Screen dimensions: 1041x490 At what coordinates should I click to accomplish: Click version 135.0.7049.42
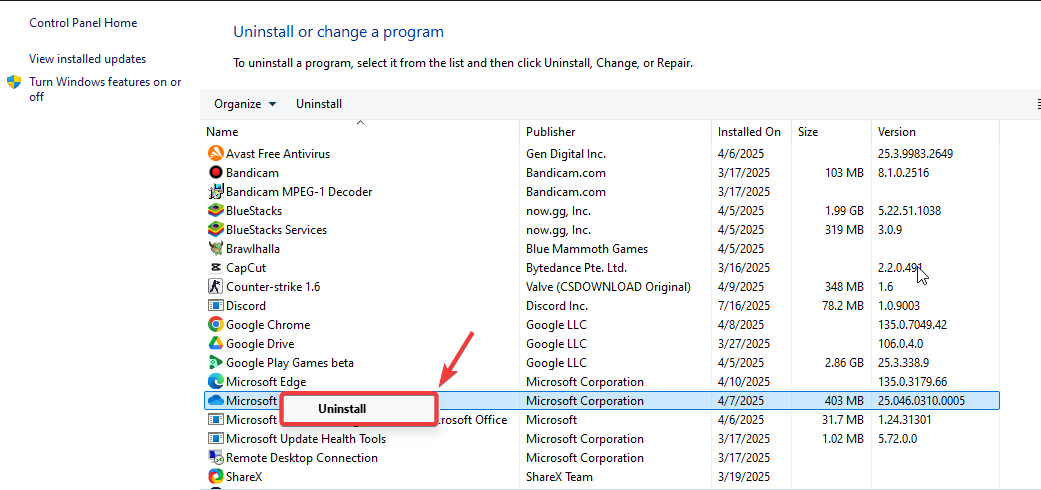(912, 325)
